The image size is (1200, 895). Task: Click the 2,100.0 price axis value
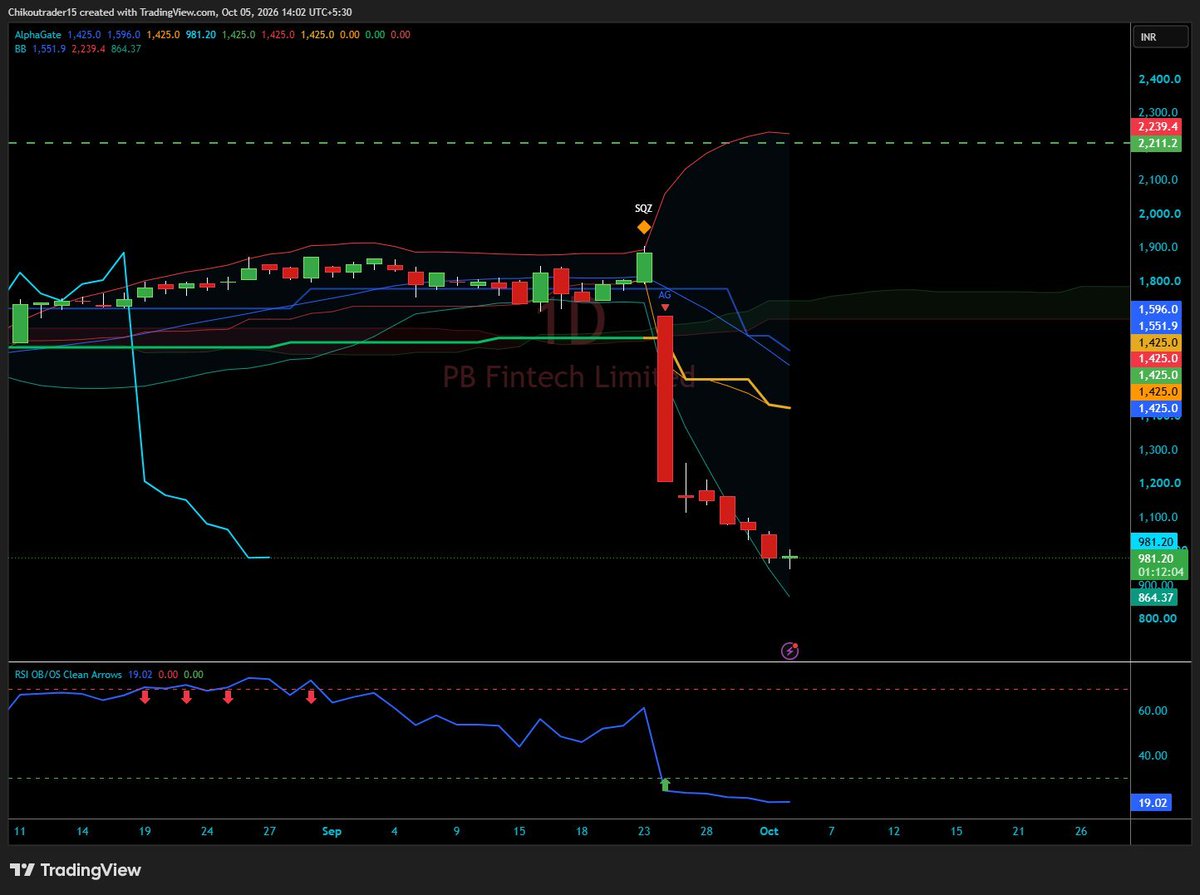click(1160, 180)
